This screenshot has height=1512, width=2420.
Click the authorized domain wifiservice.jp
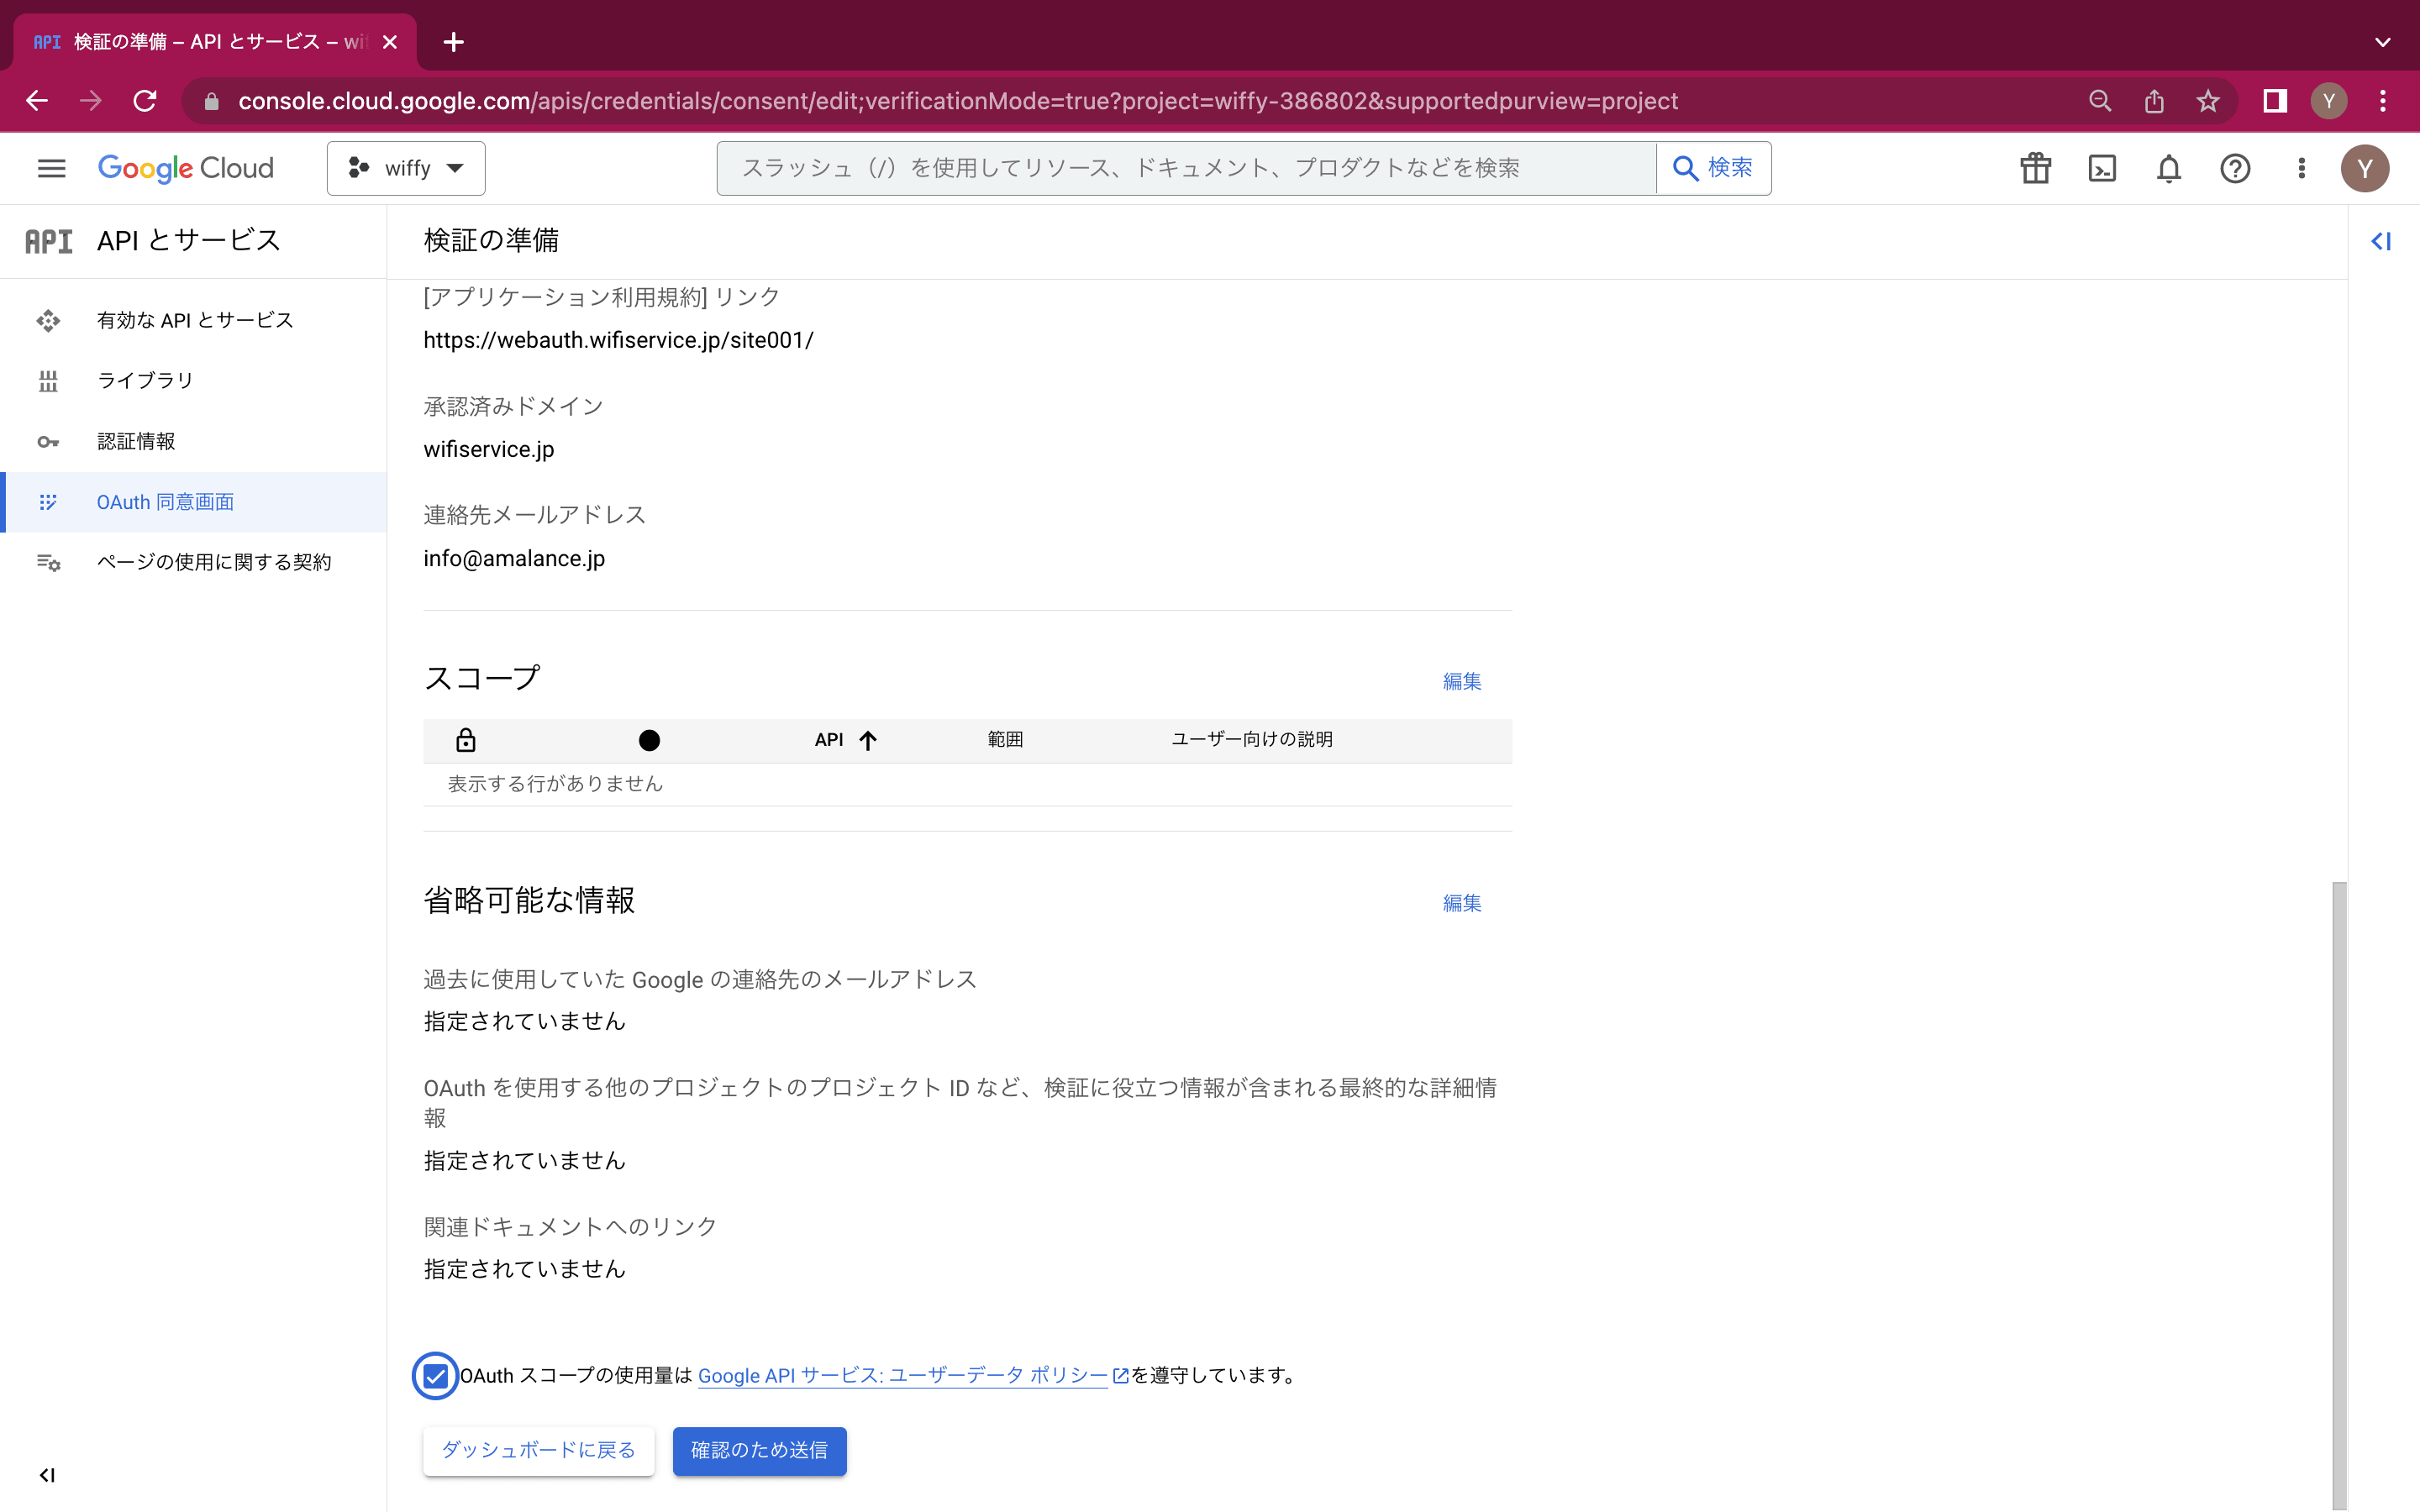pos(489,449)
